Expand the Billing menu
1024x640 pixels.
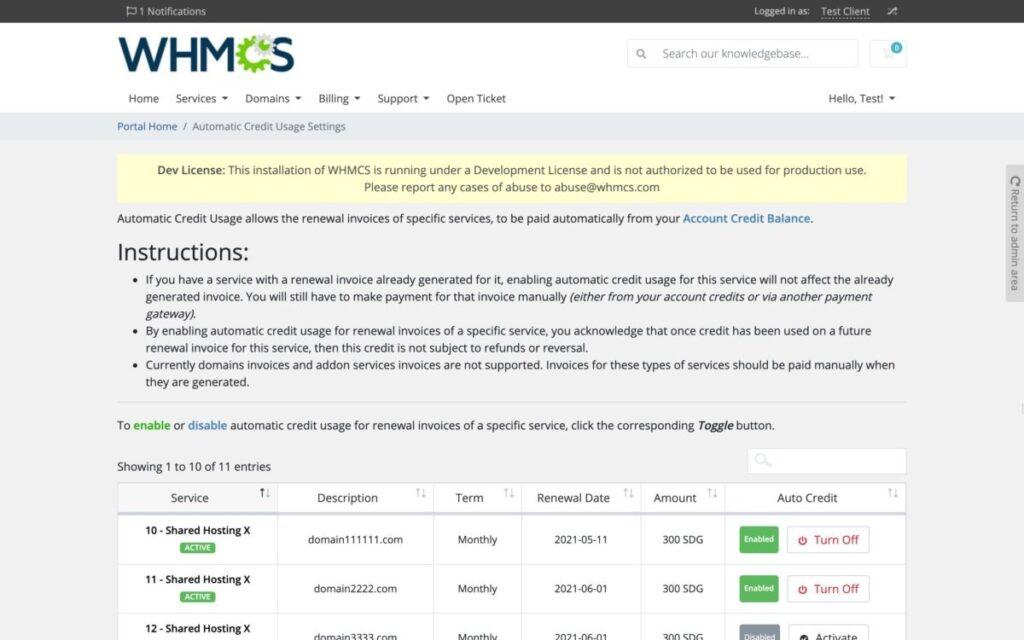339,99
